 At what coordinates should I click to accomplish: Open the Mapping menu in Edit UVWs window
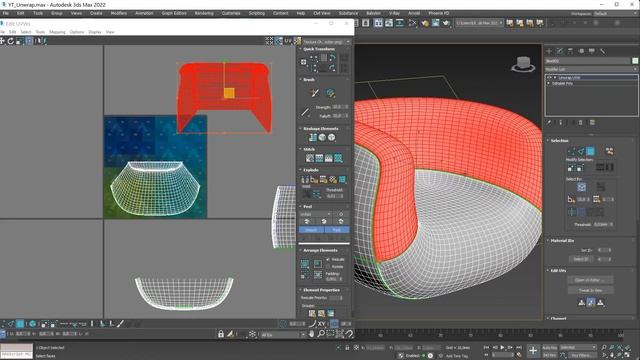57,32
